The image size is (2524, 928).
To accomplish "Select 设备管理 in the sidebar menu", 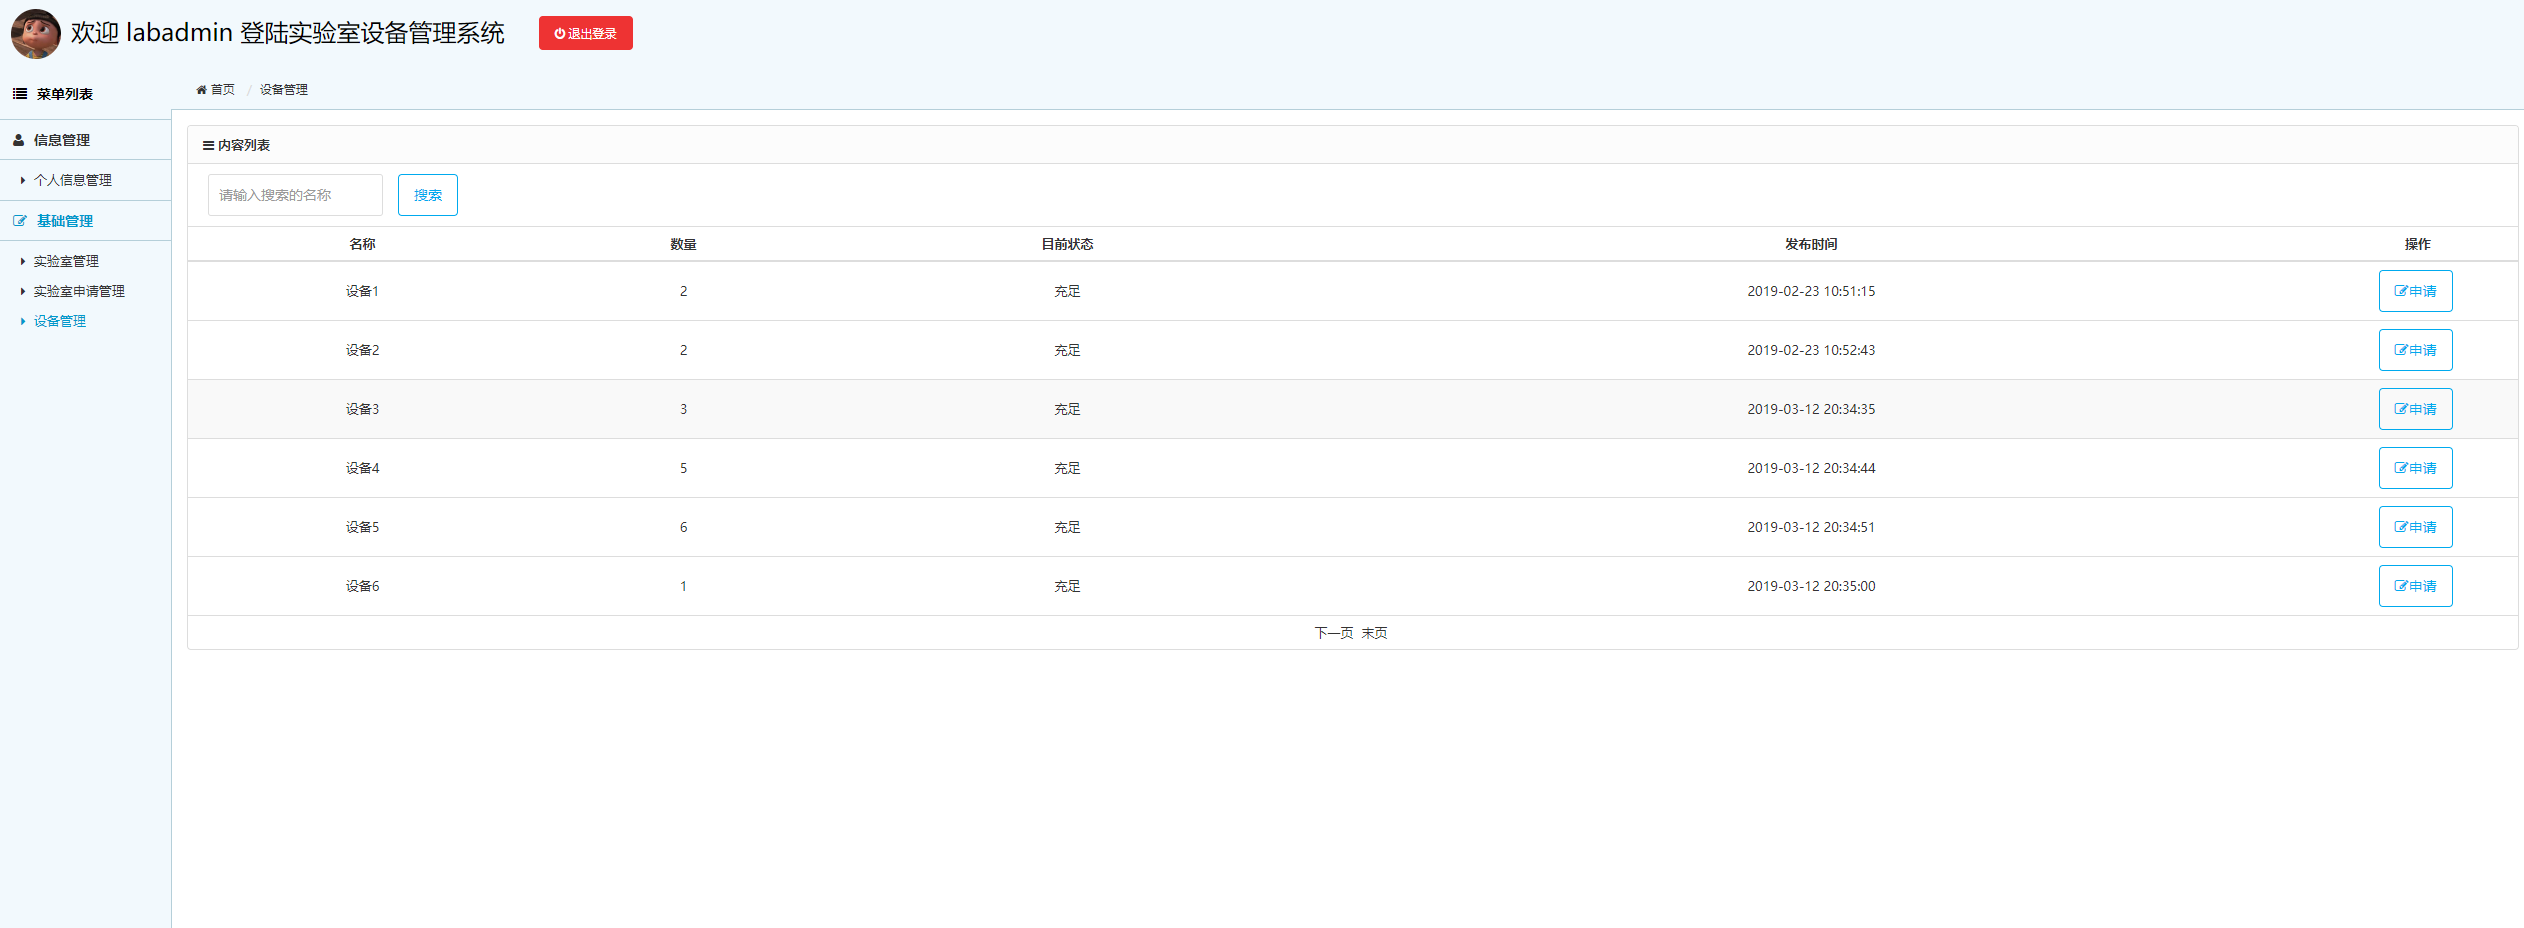I will (60, 321).
